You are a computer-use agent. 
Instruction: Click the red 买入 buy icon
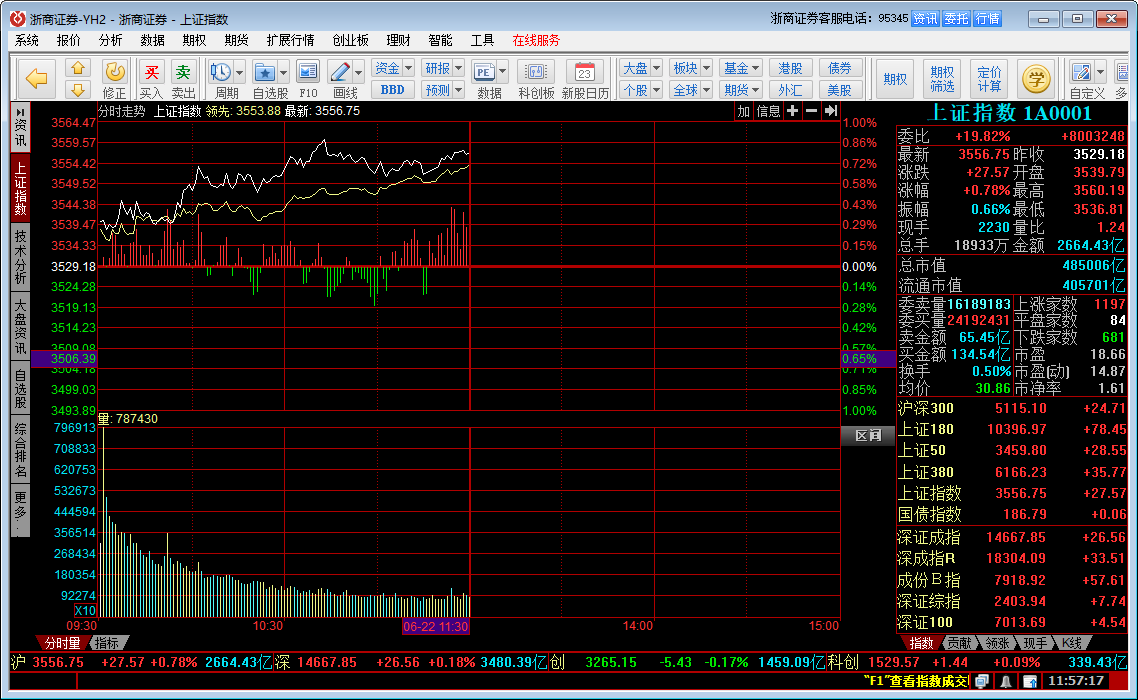coord(152,73)
